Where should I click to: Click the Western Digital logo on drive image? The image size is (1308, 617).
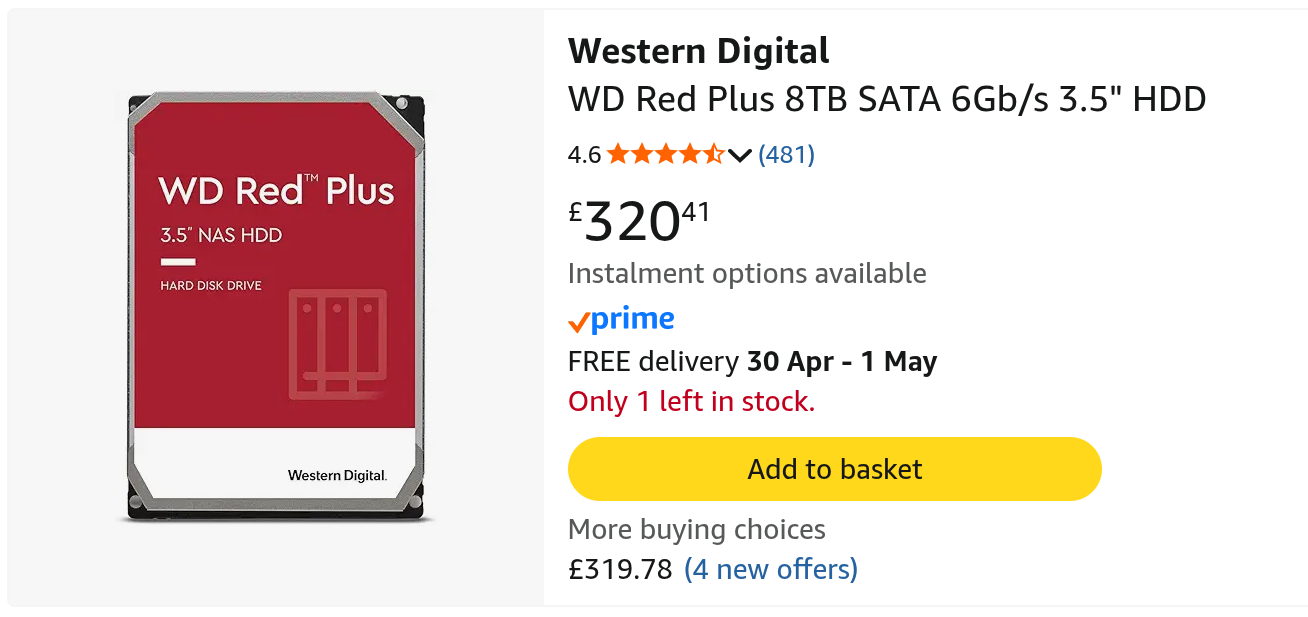[x=337, y=475]
